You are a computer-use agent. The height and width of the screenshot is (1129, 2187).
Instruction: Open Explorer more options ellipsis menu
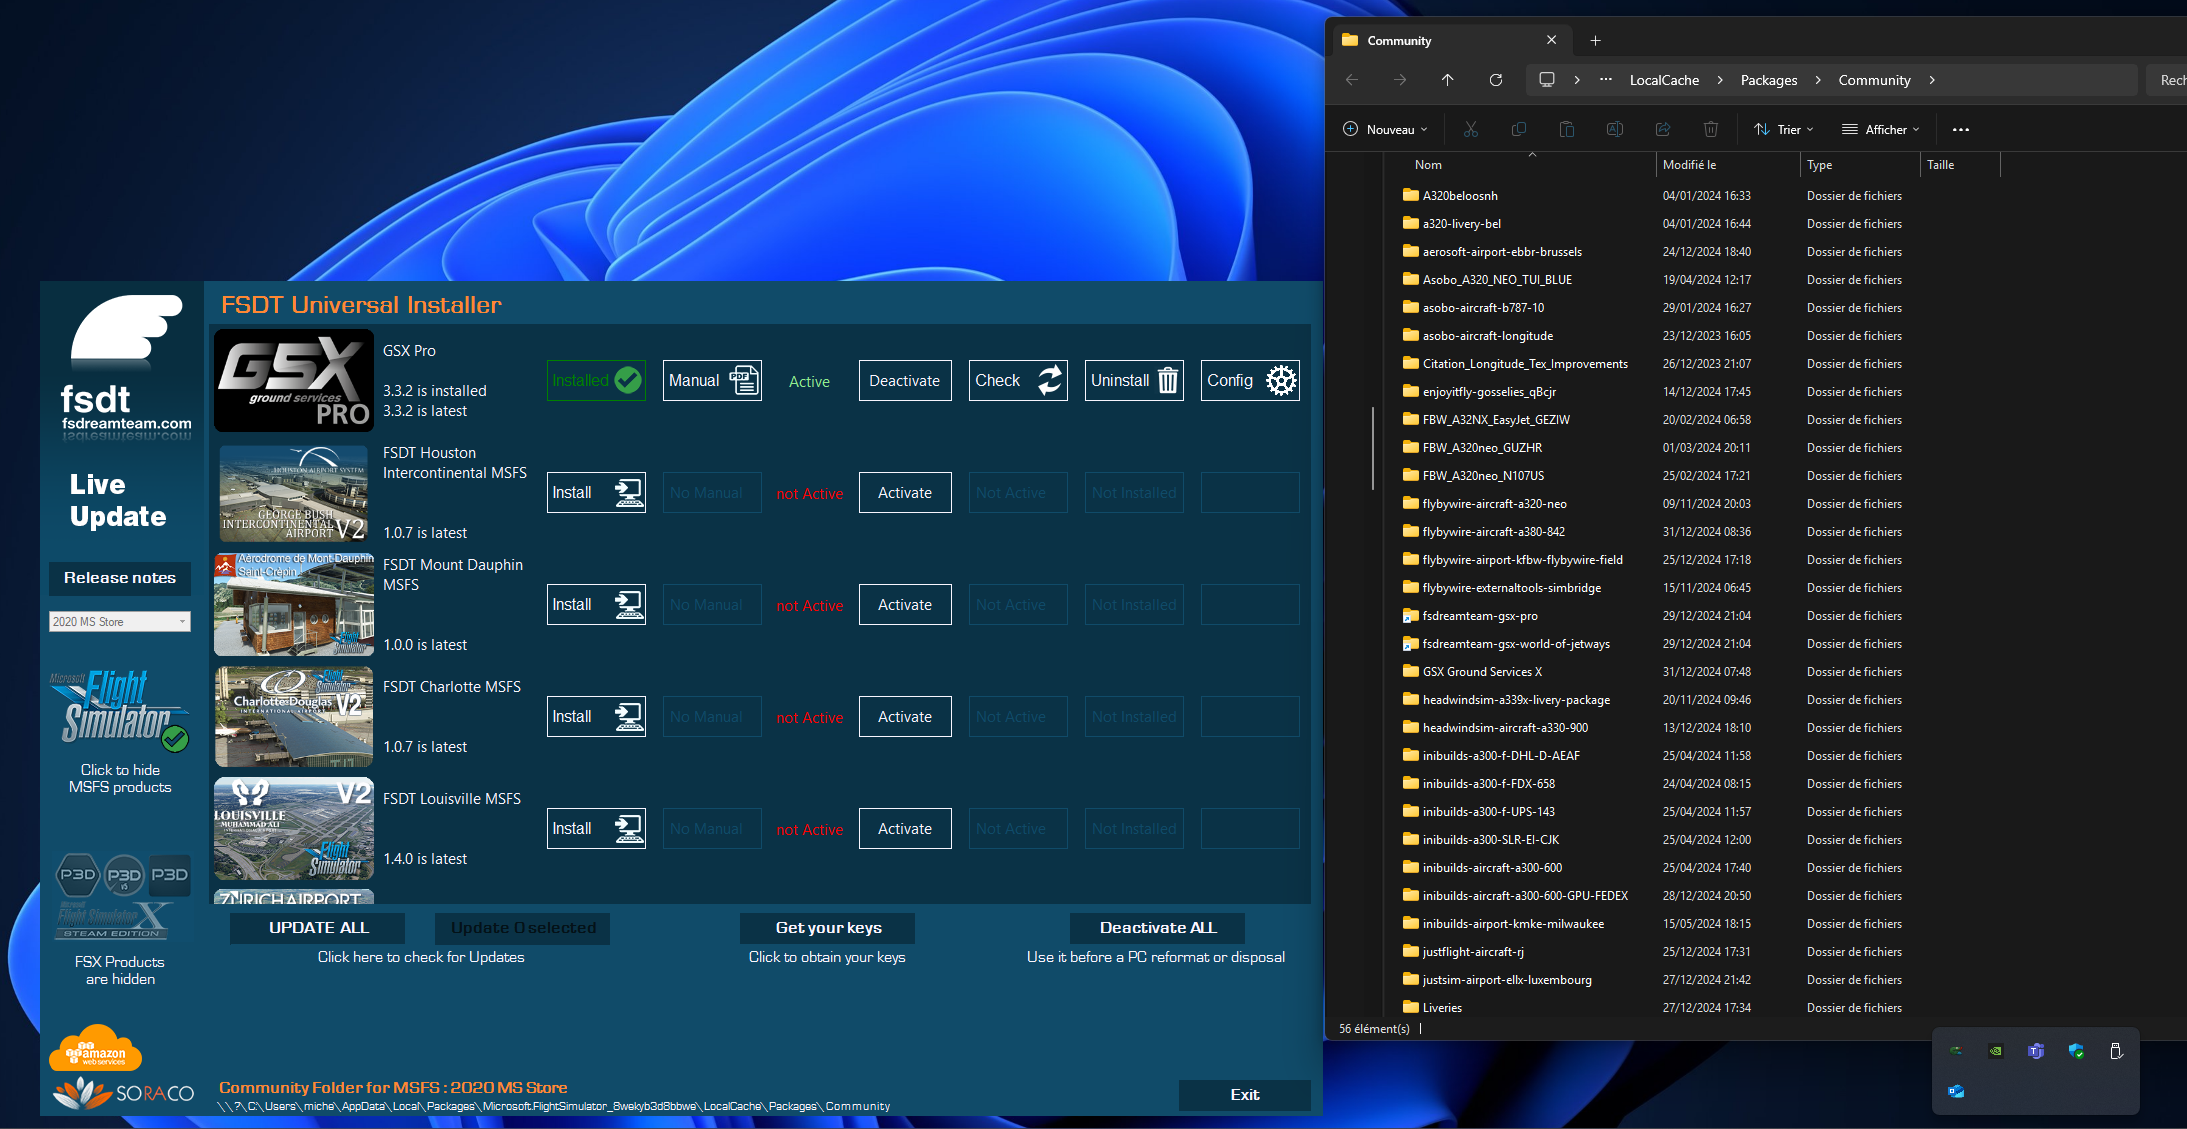coord(1961,129)
